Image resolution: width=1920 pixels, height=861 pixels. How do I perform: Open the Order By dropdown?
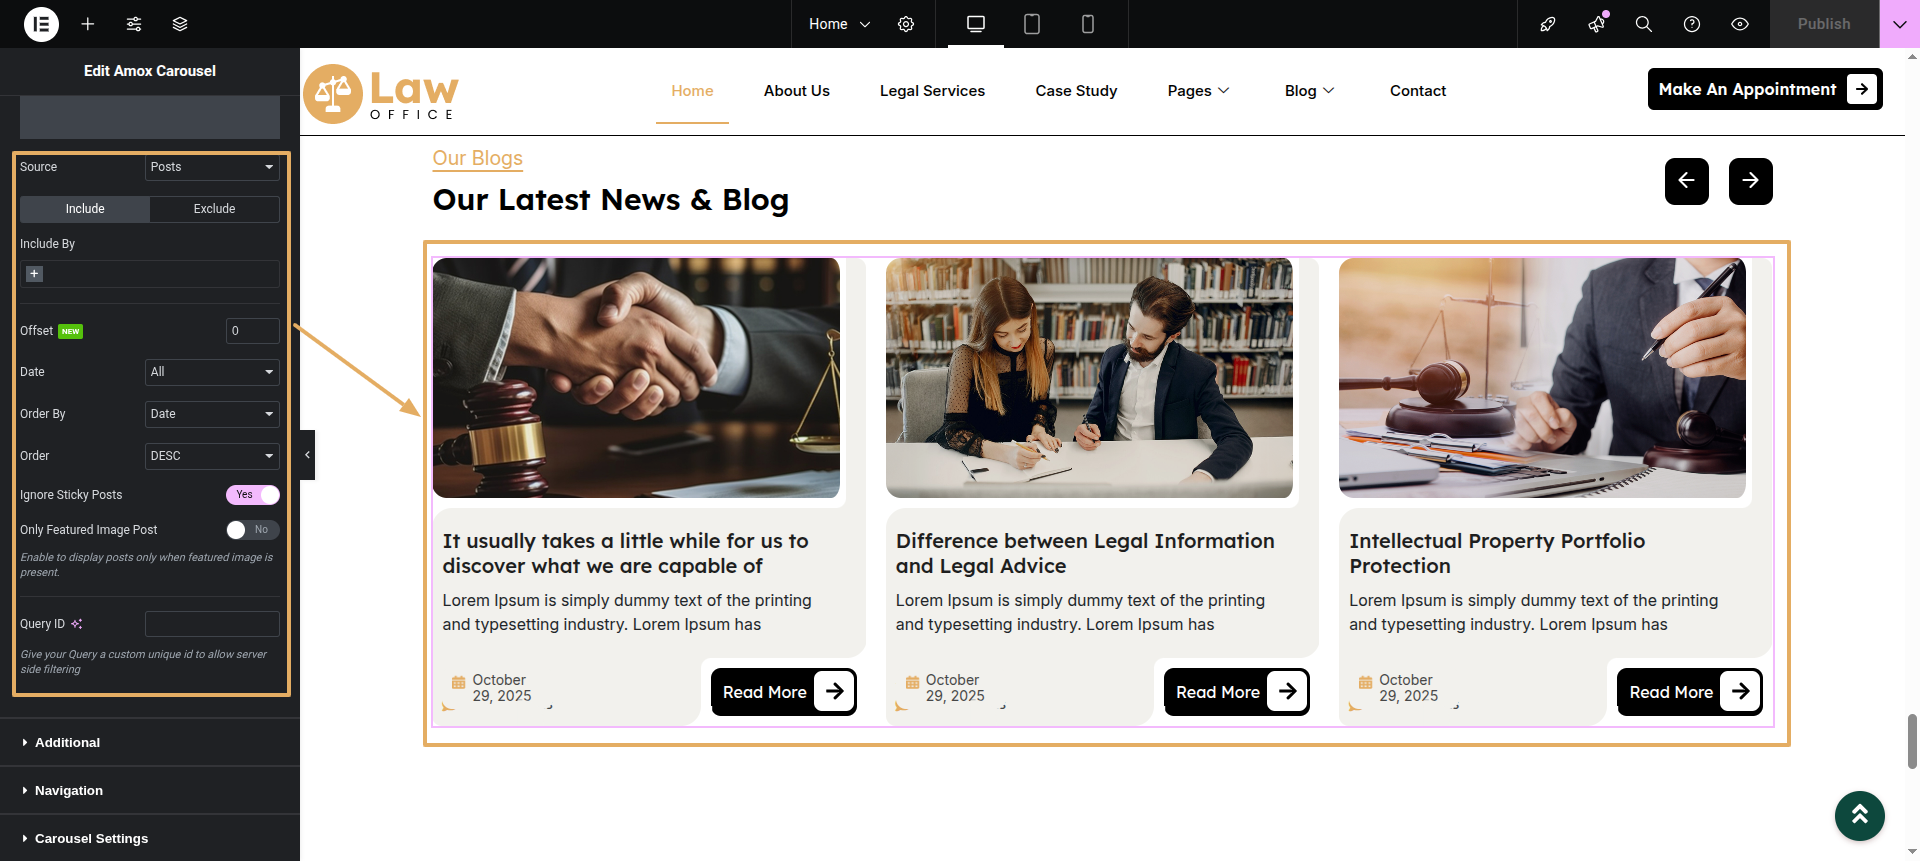point(212,414)
